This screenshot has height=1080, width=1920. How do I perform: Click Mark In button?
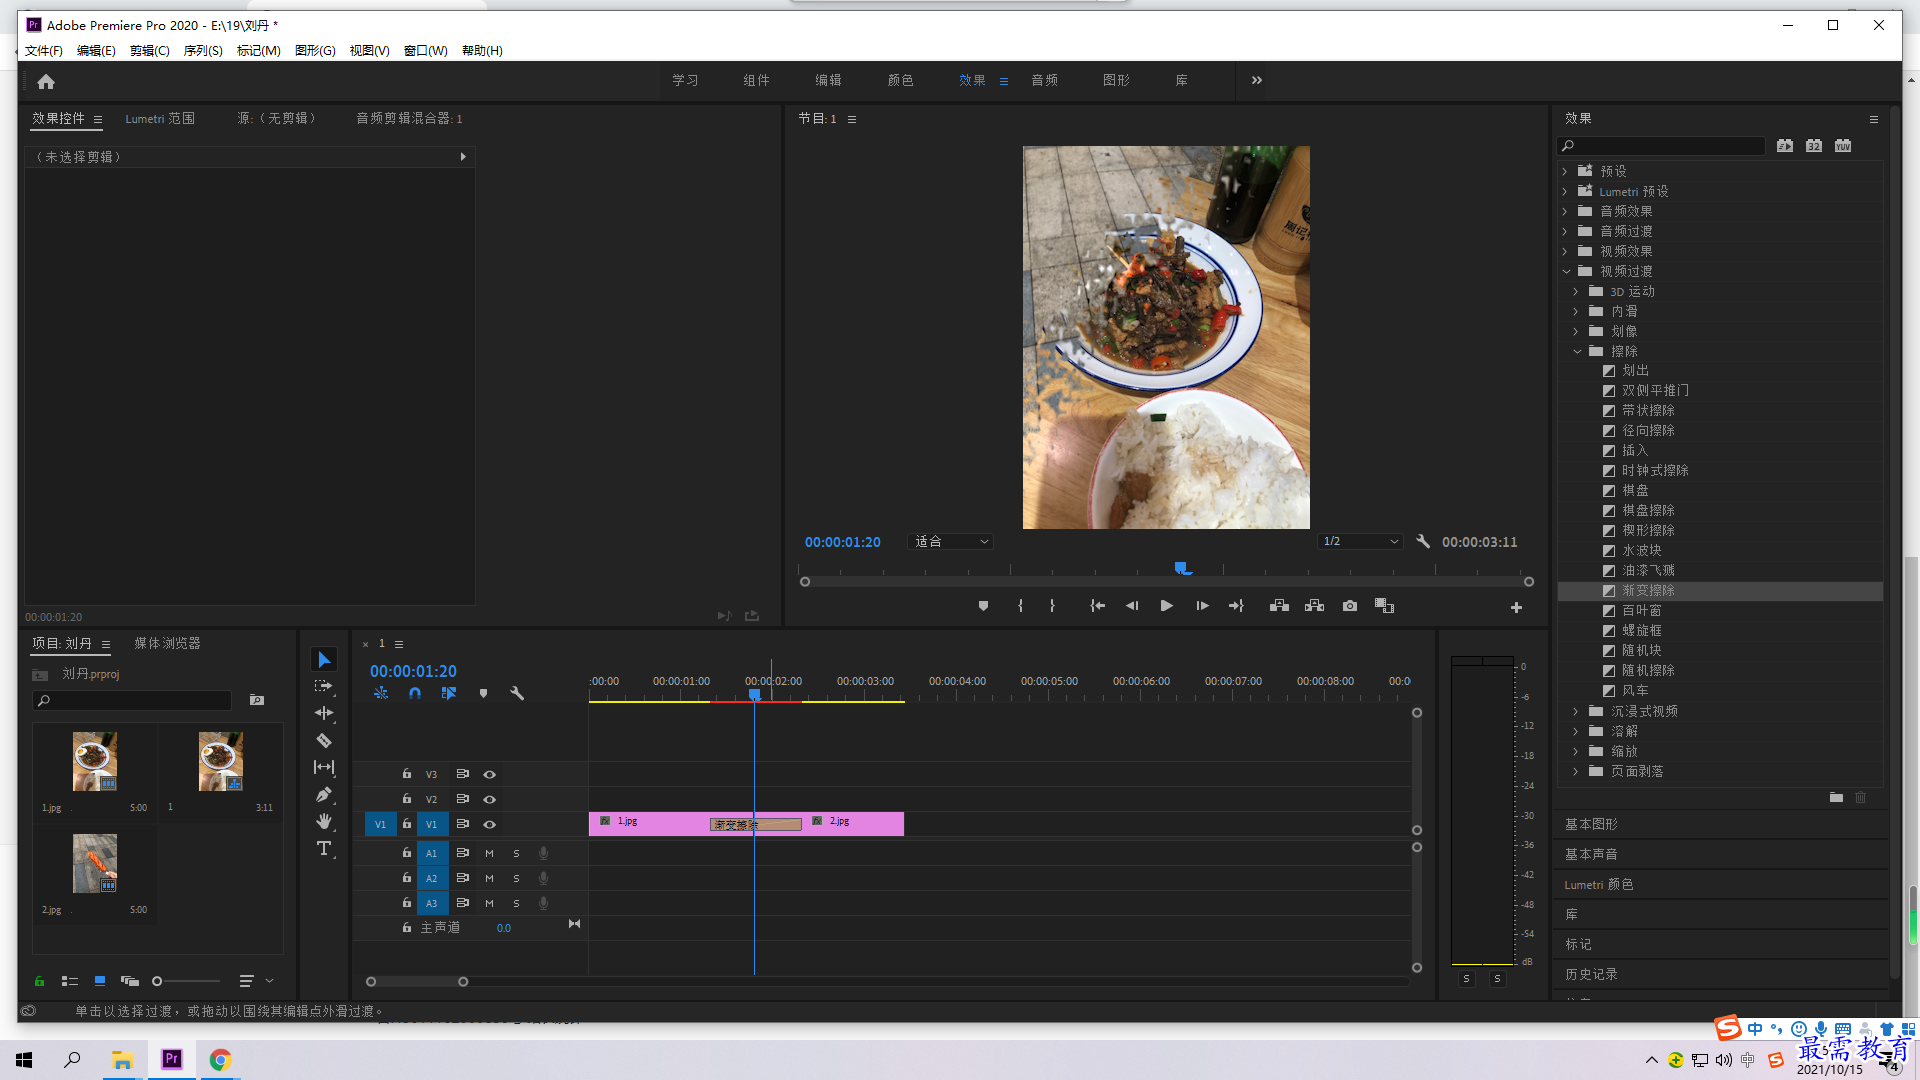(1020, 606)
